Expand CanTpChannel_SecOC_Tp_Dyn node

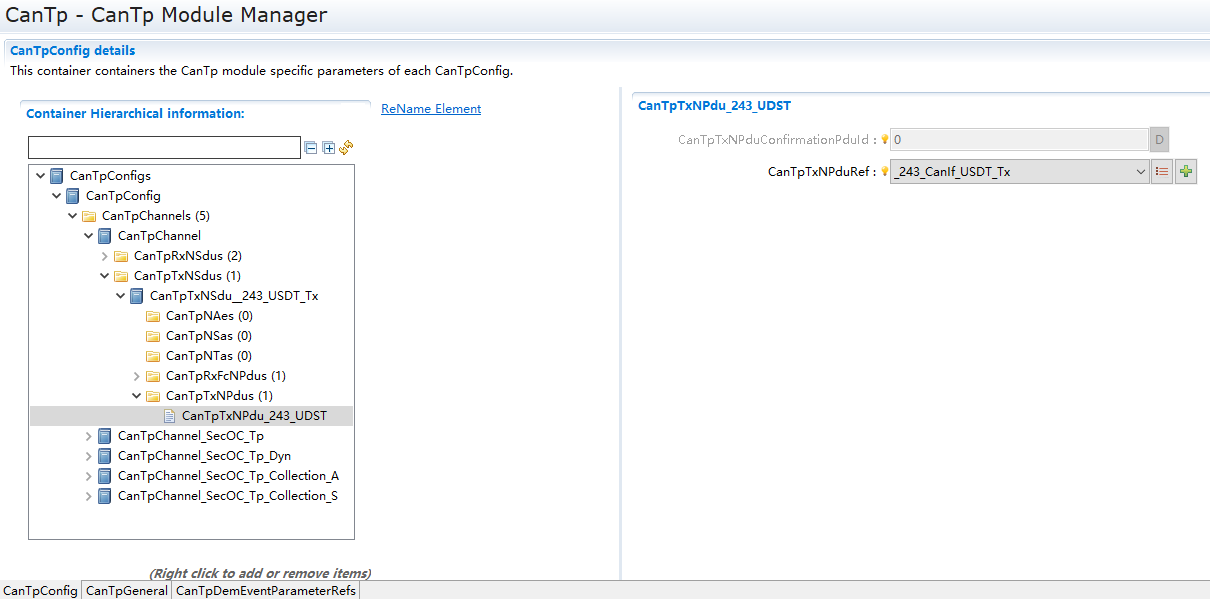pyautogui.click(x=89, y=456)
